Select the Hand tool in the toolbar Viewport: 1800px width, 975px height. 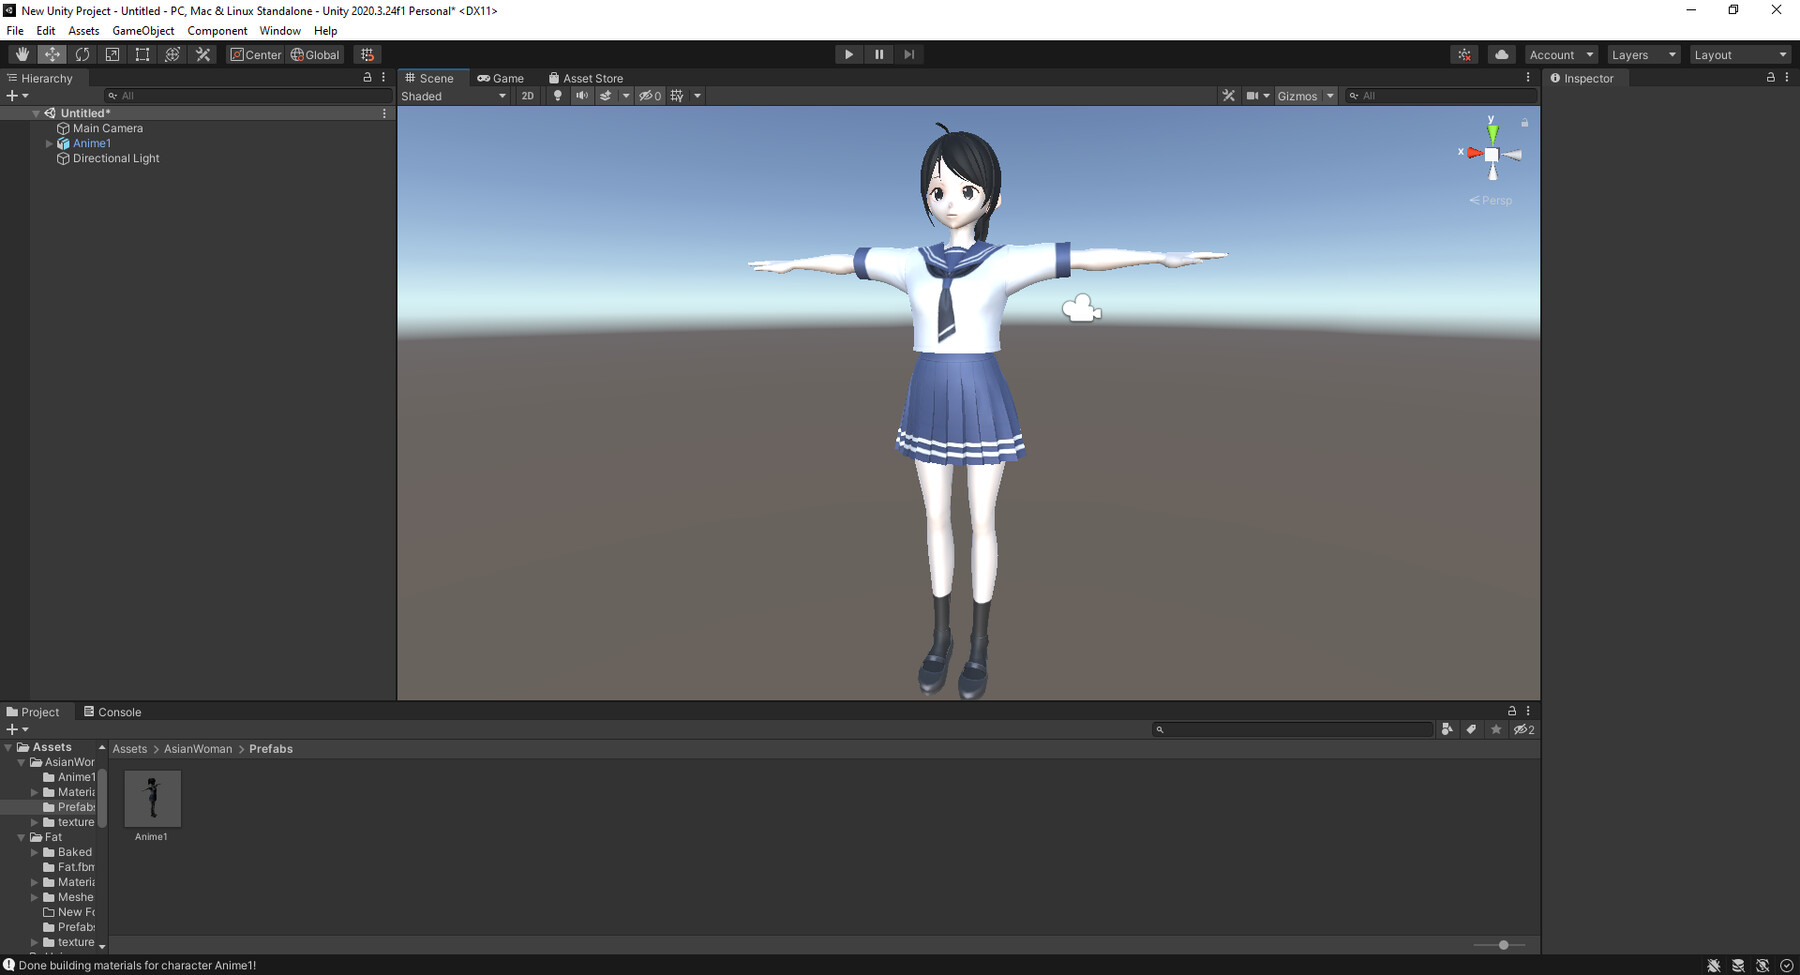click(x=22, y=54)
